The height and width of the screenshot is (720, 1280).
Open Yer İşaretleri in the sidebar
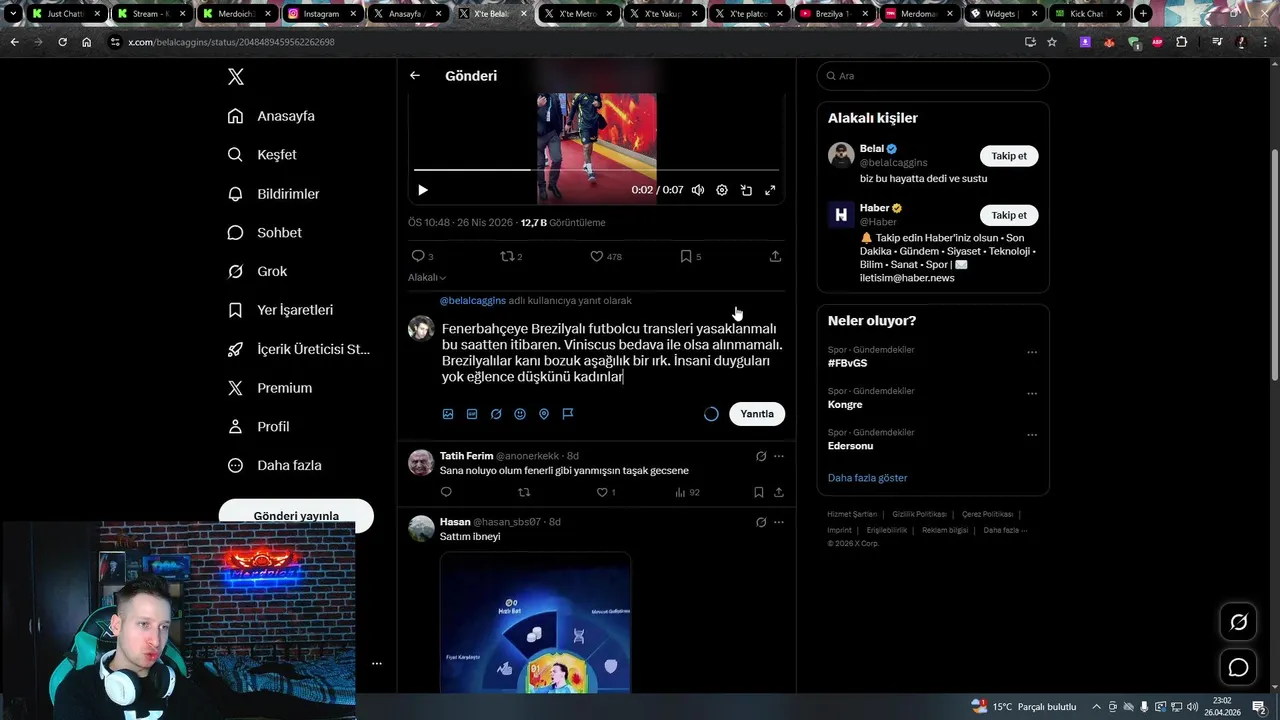281,310
